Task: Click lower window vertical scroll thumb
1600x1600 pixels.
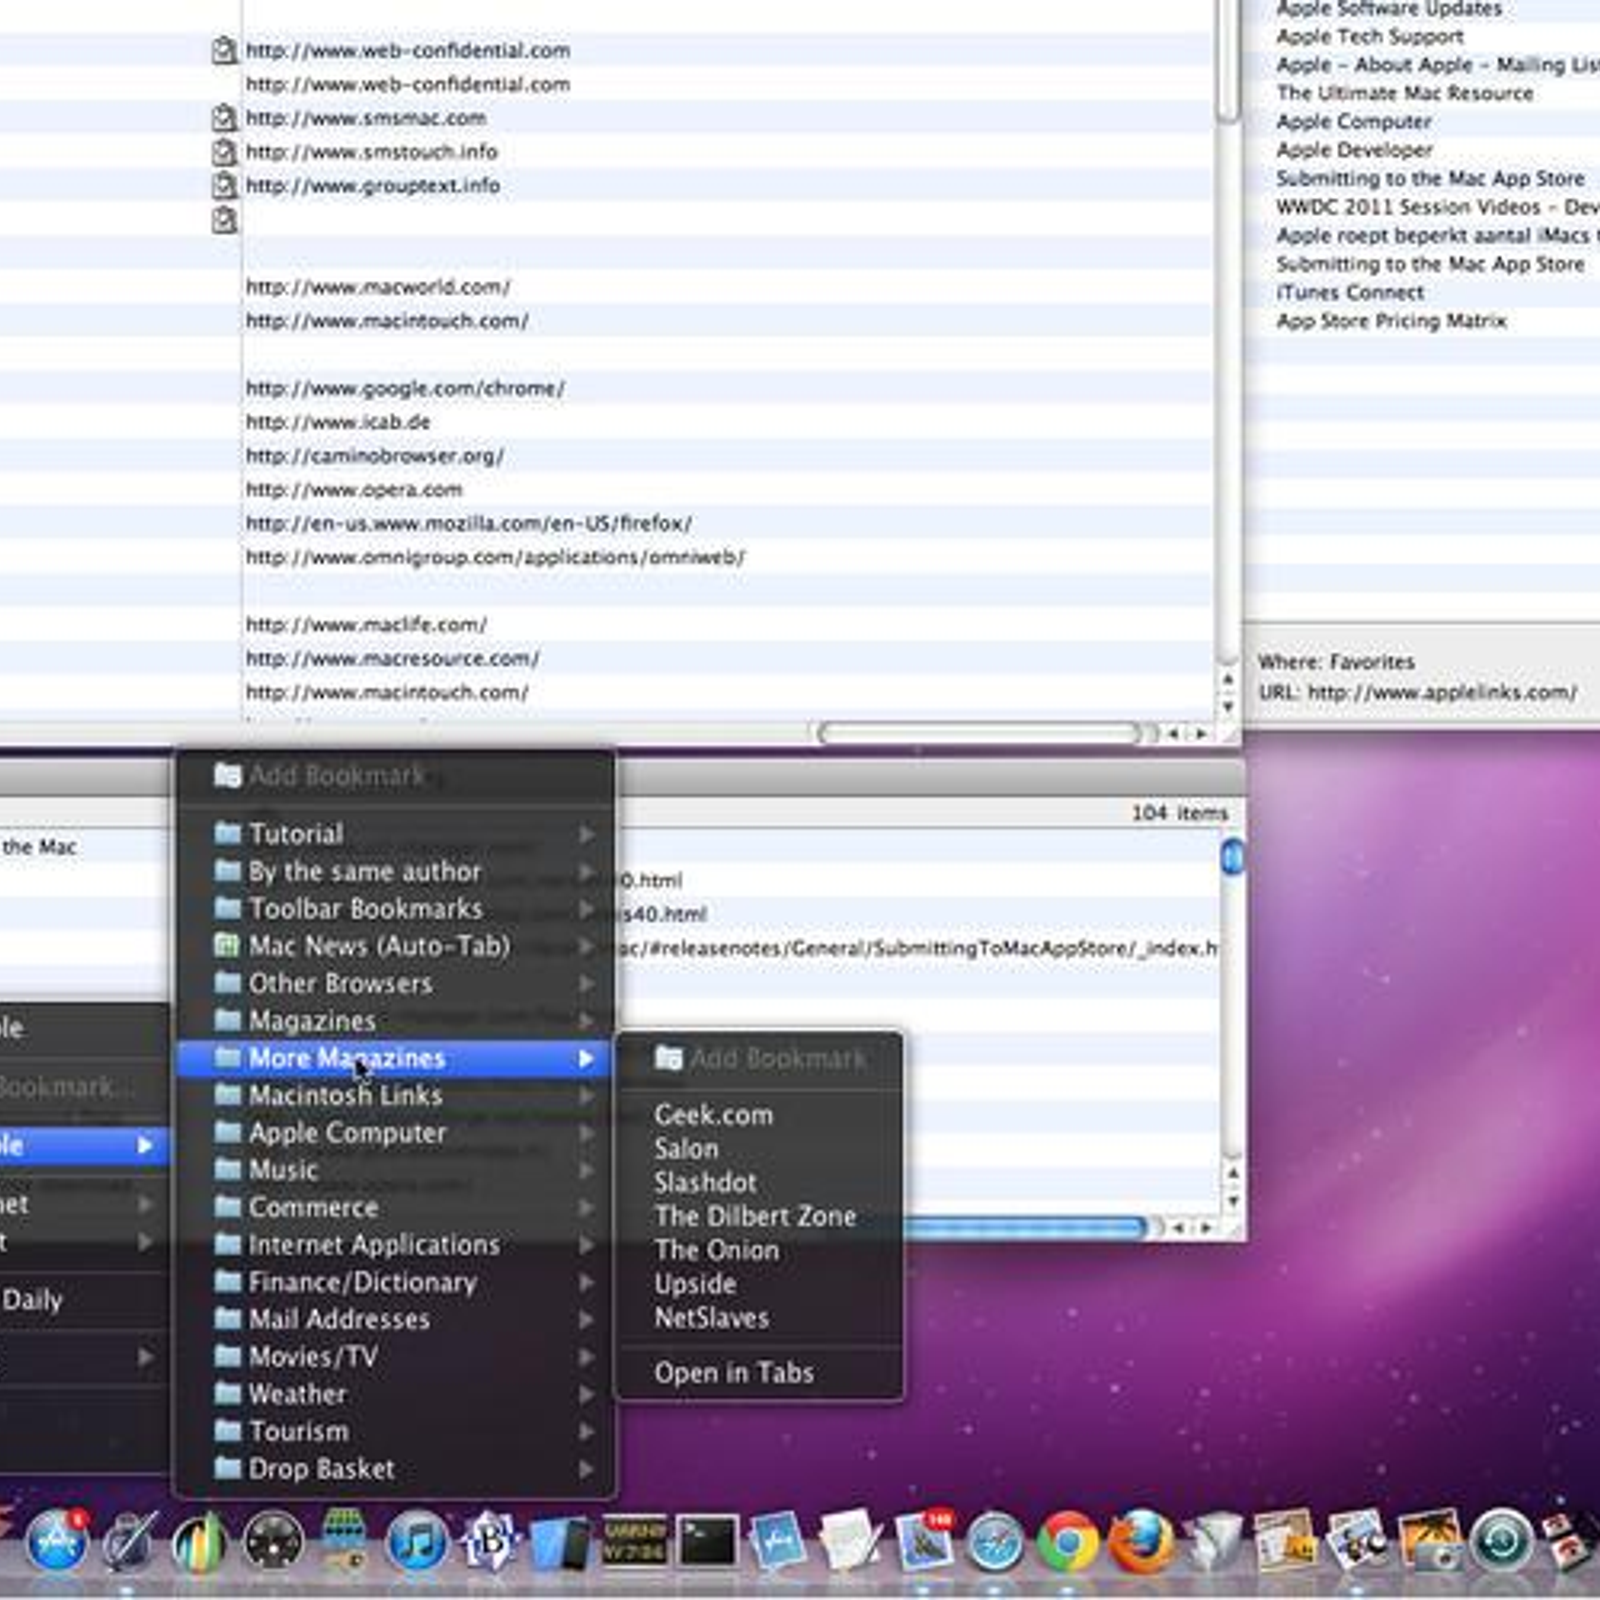Action: (1232, 857)
